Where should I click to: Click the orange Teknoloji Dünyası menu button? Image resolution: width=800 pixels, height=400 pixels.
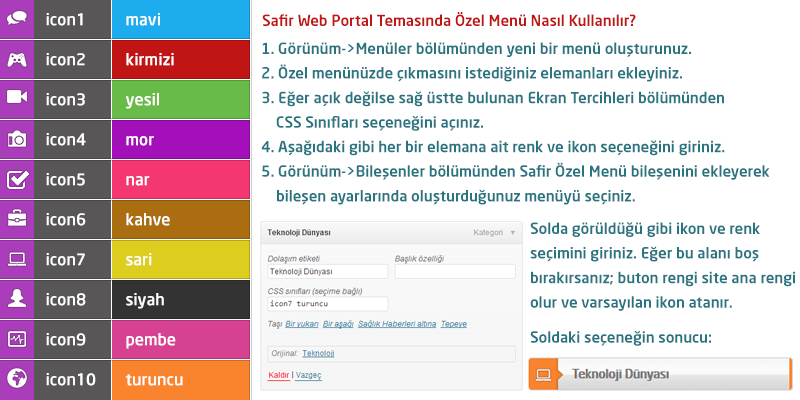pos(660,374)
